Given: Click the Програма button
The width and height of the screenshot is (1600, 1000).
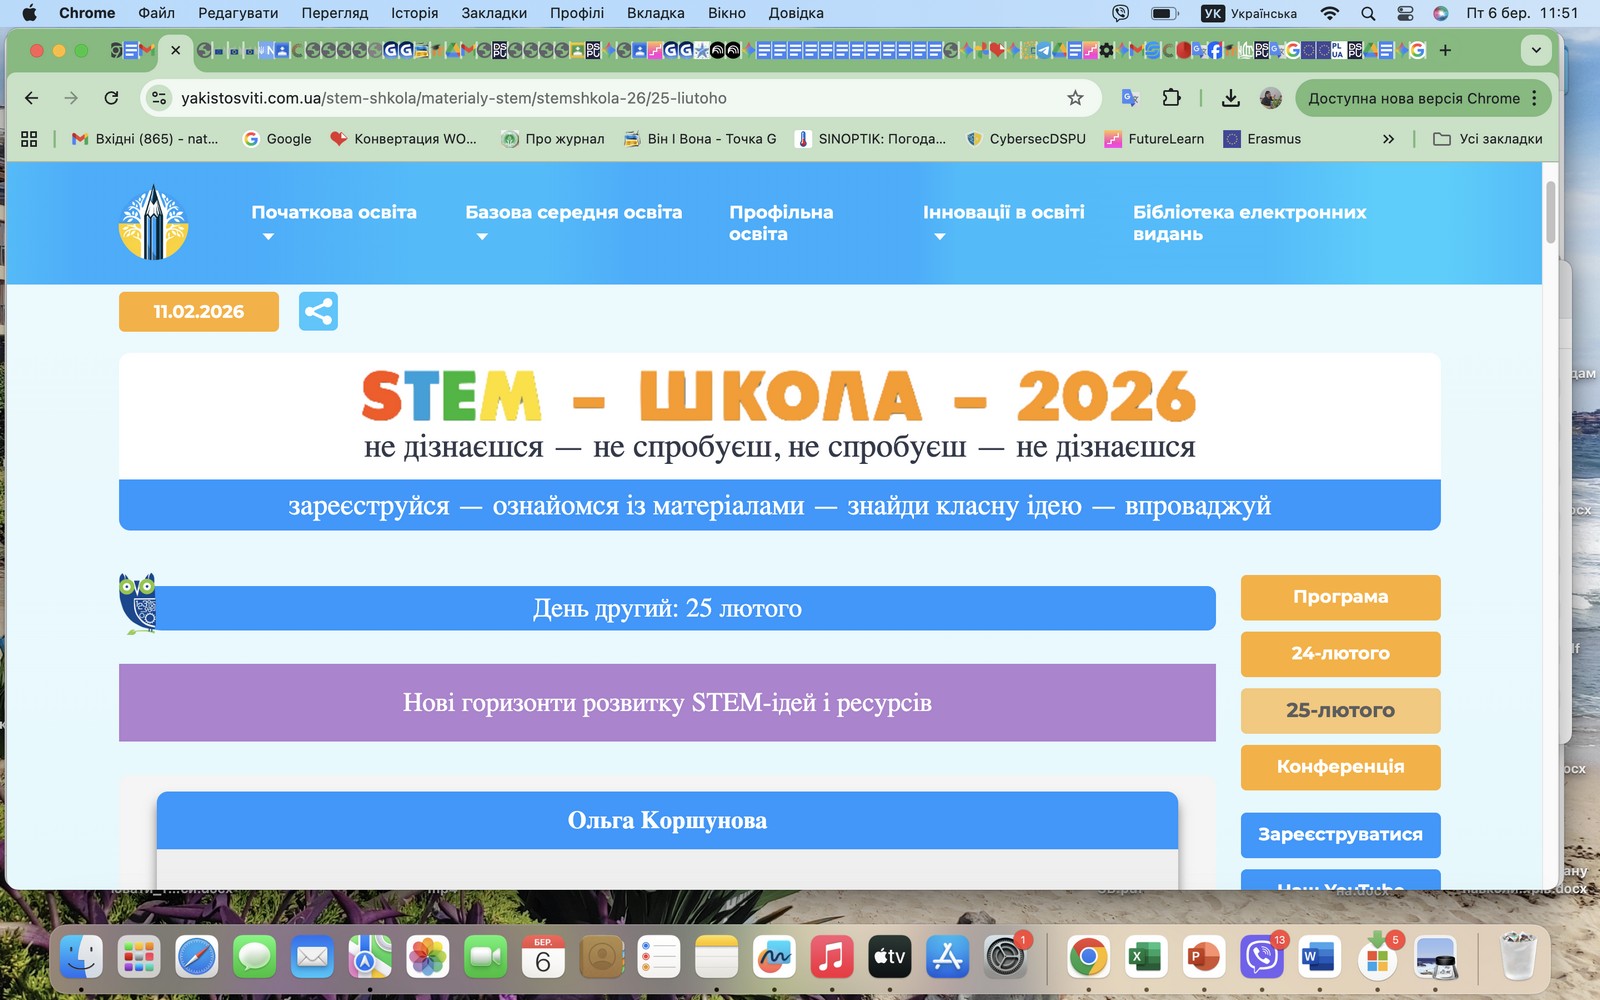Looking at the screenshot, I should pos(1340,597).
